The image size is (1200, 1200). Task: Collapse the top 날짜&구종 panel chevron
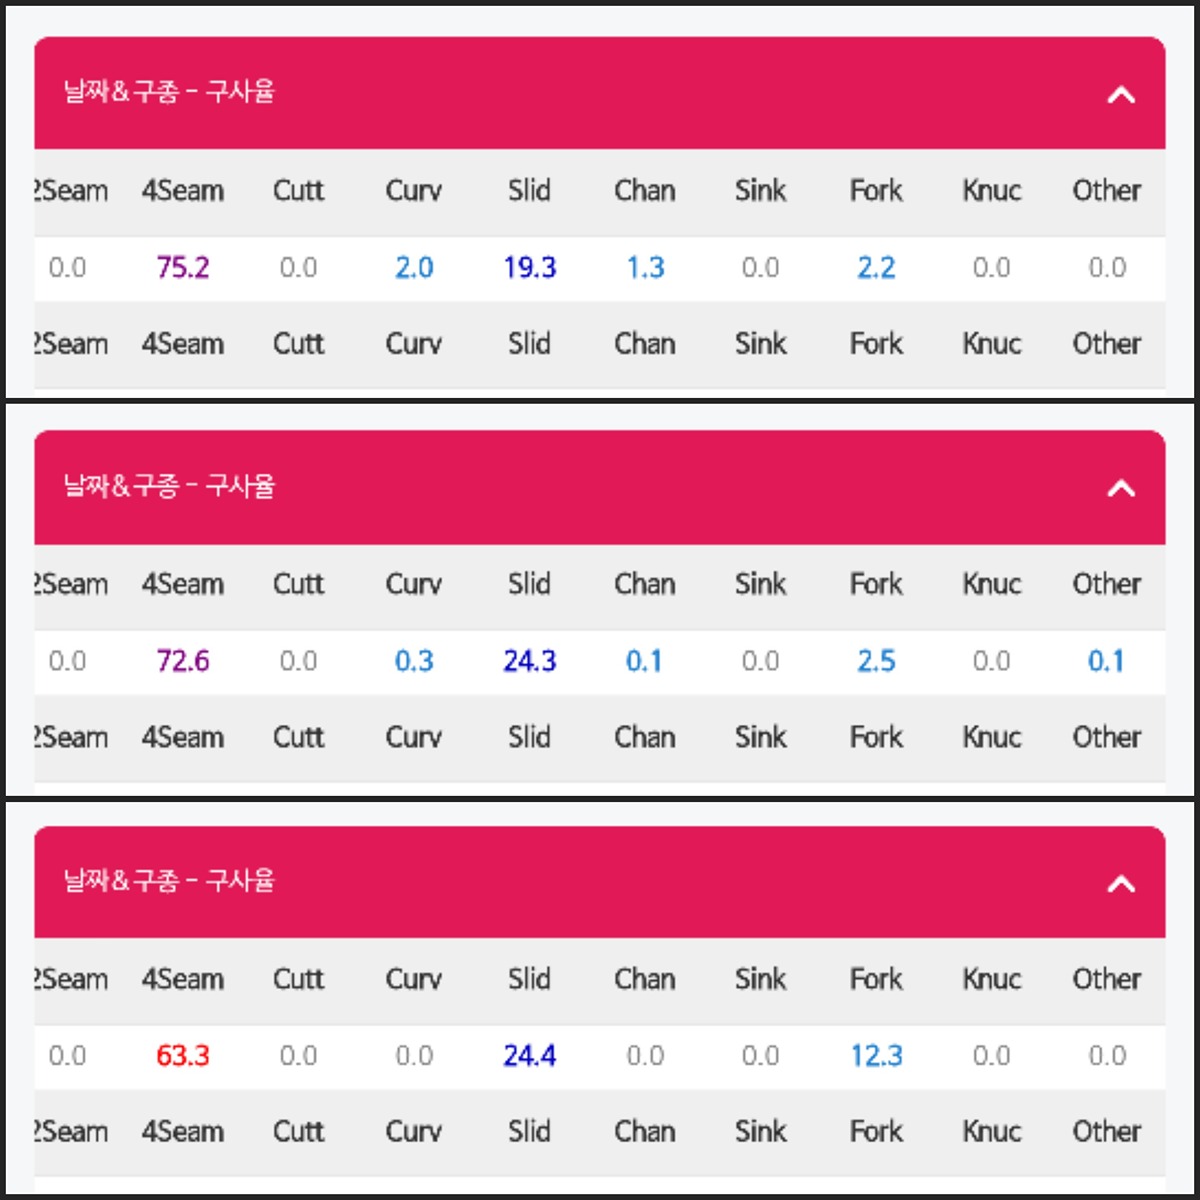tap(1121, 95)
